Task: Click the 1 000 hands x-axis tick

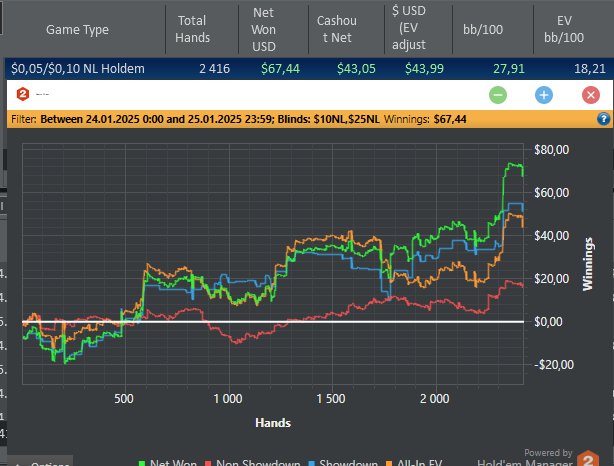Action: point(228,399)
